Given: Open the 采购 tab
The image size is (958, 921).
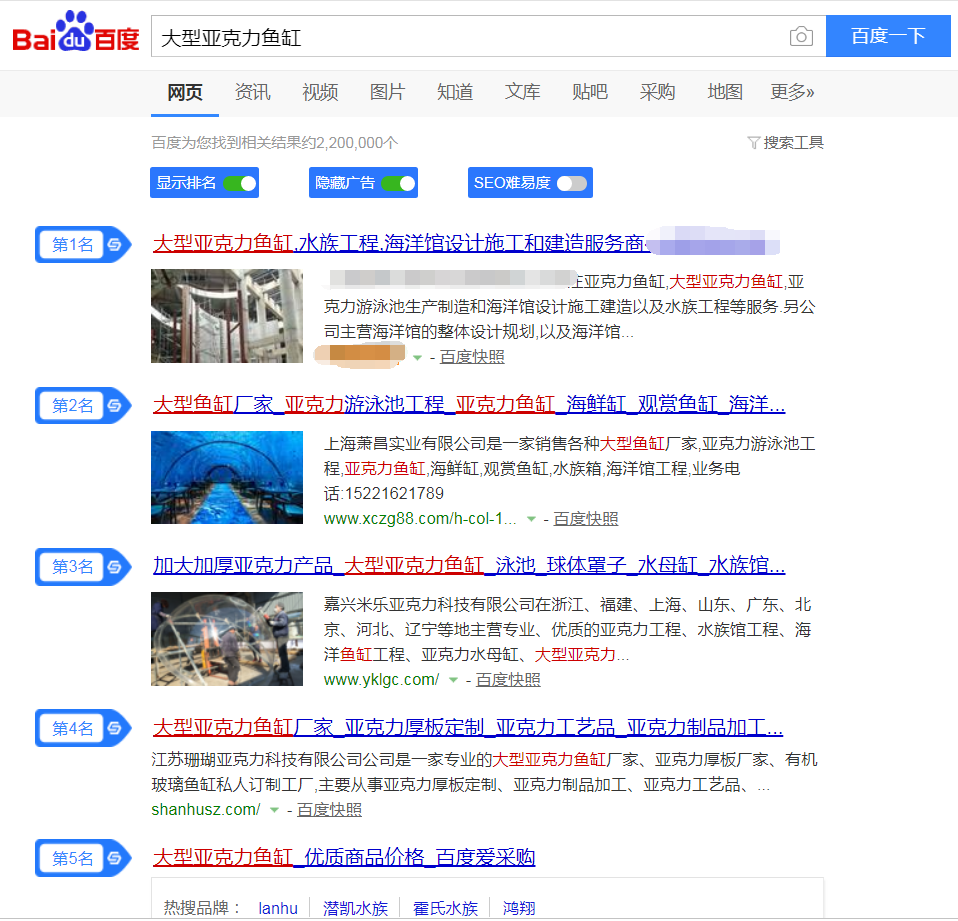Looking at the screenshot, I should point(657,92).
